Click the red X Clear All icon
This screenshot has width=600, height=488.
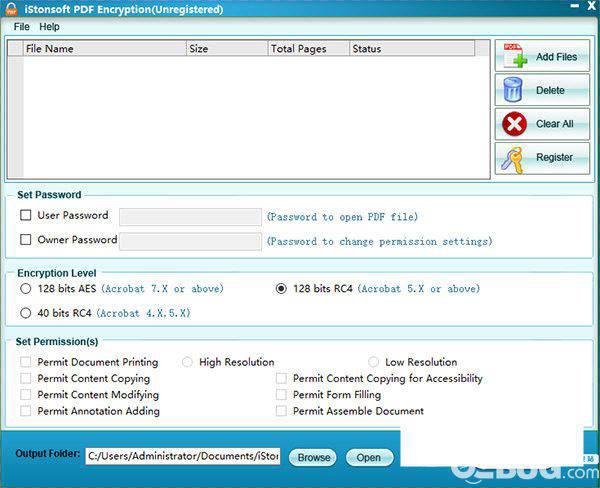point(514,124)
